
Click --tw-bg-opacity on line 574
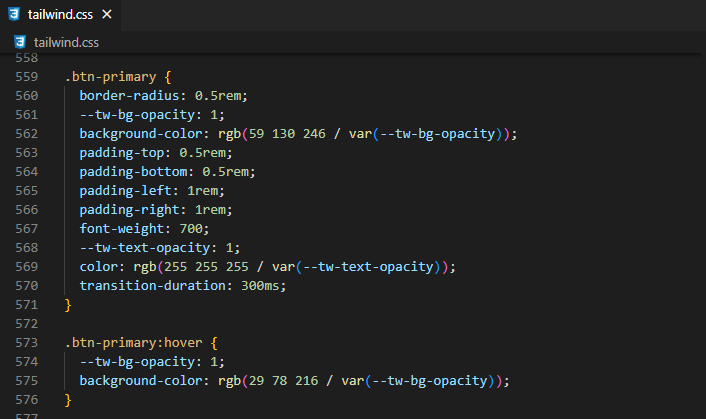137,362
